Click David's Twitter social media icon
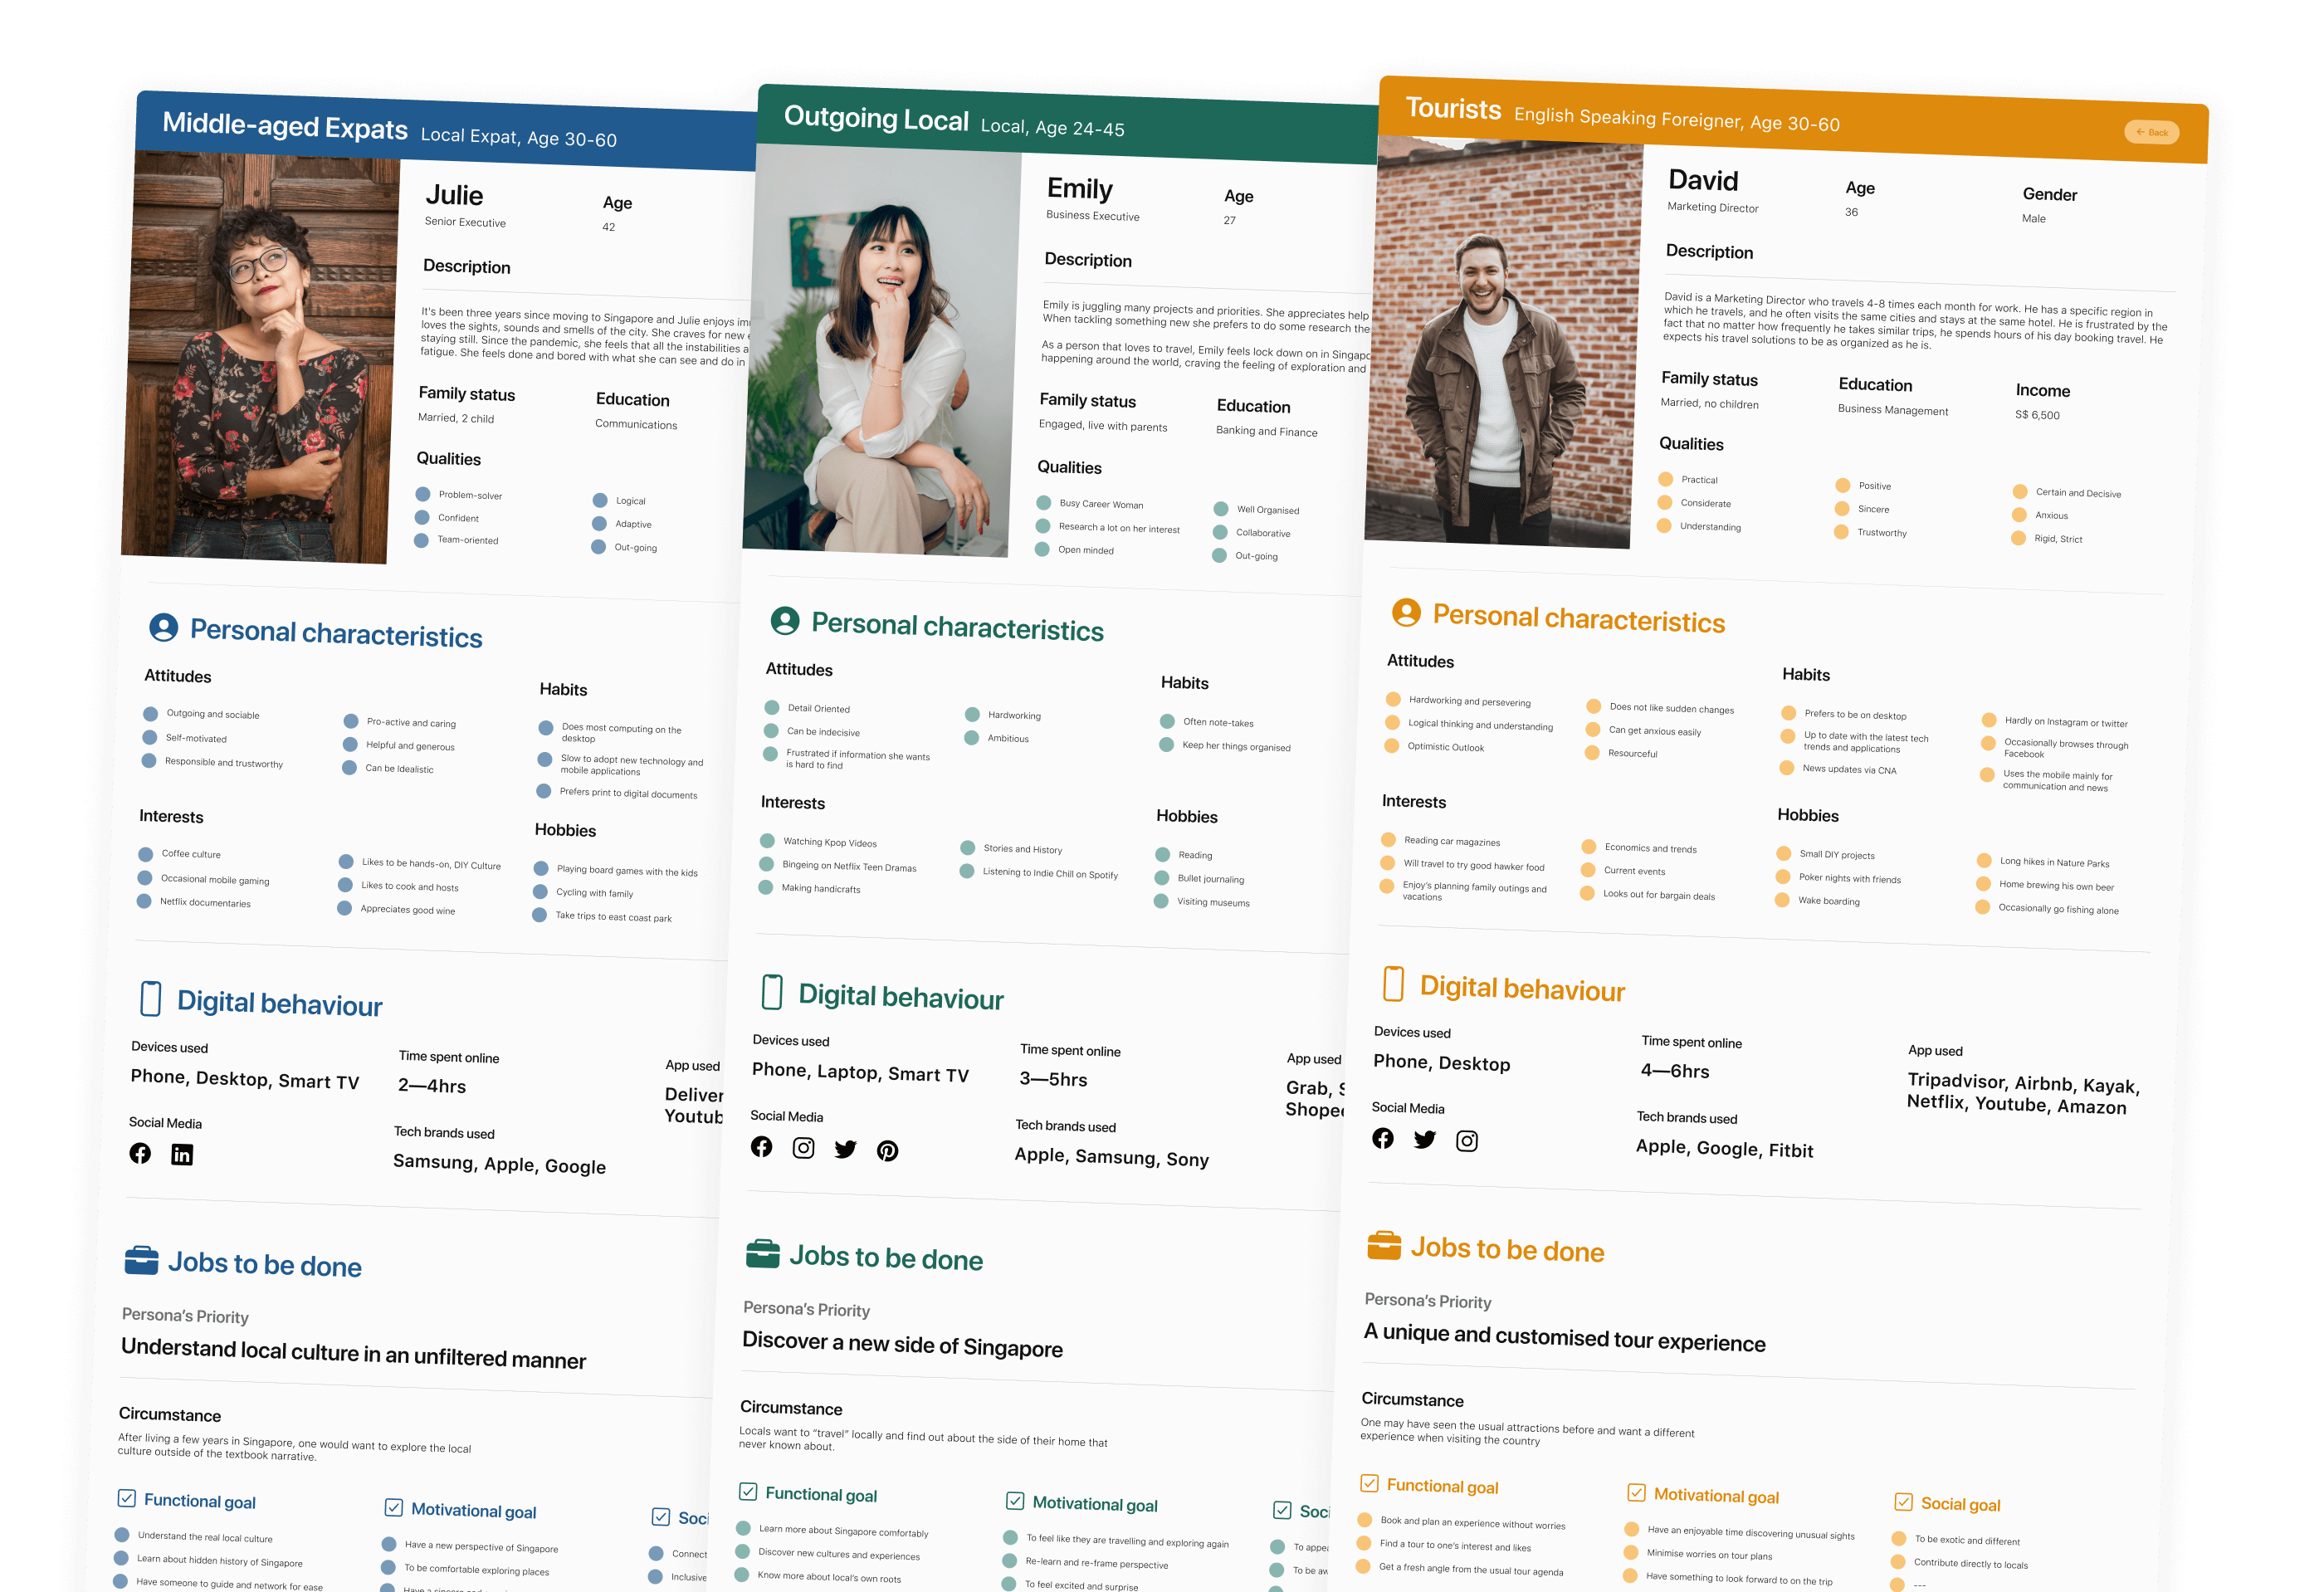Image resolution: width=2324 pixels, height=1592 pixels. [1424, 1139]
